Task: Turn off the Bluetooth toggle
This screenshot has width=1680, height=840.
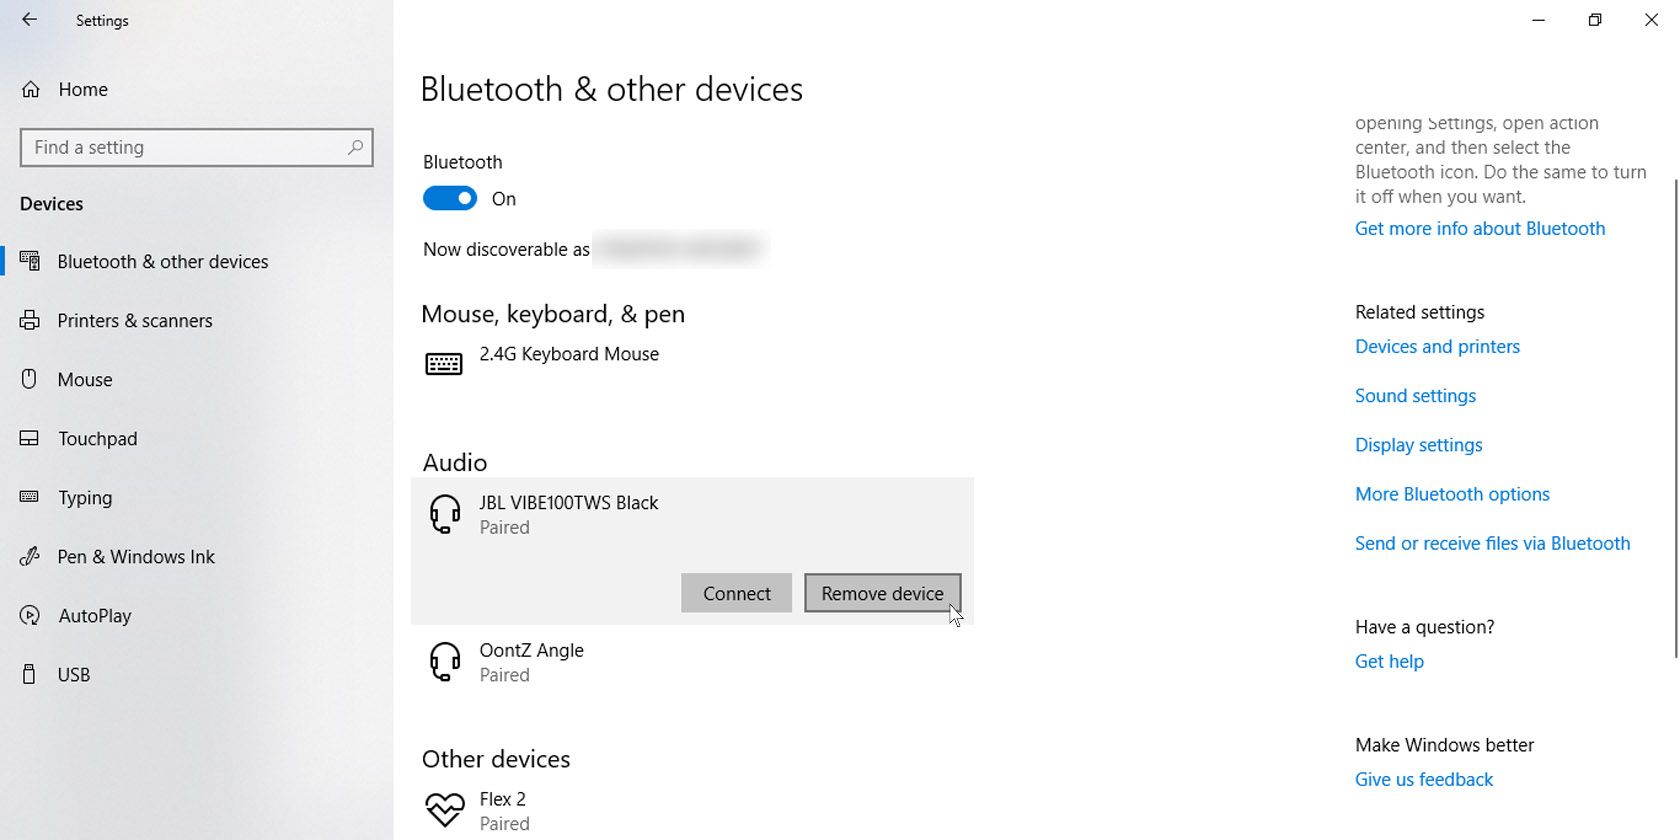Action: (449, 198)
